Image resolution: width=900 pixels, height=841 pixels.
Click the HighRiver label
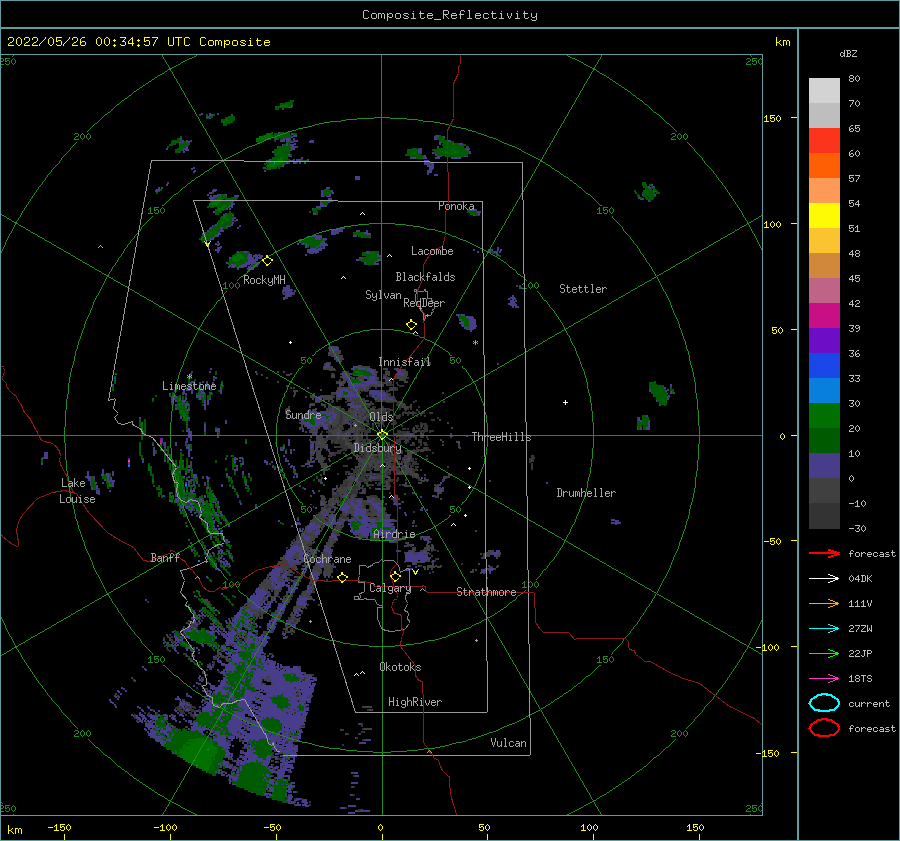coord(415,702)
